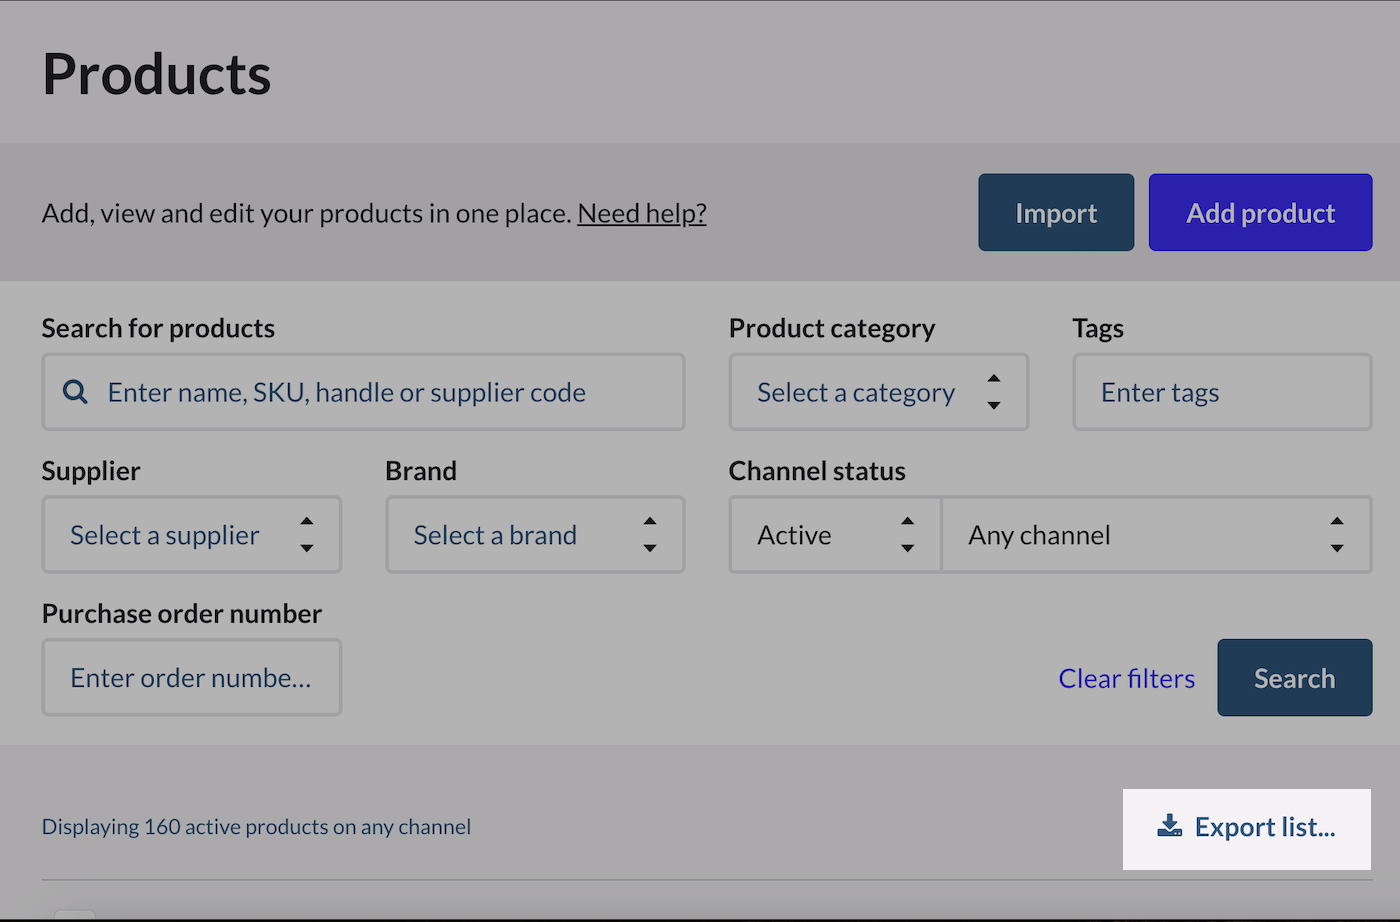Click the magnifying glass search icon
The image size is (1400, 922).
point(75,392)
